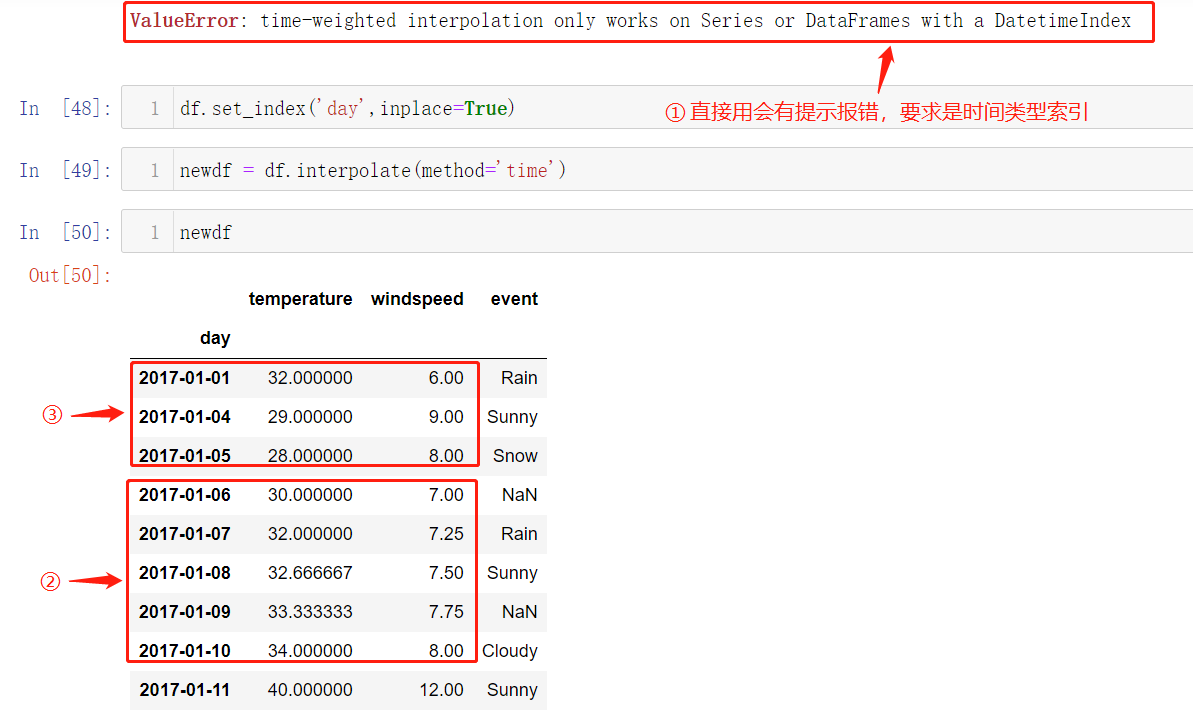Click event Sunny in 2017-01-04 row

(x=512, y=417)
